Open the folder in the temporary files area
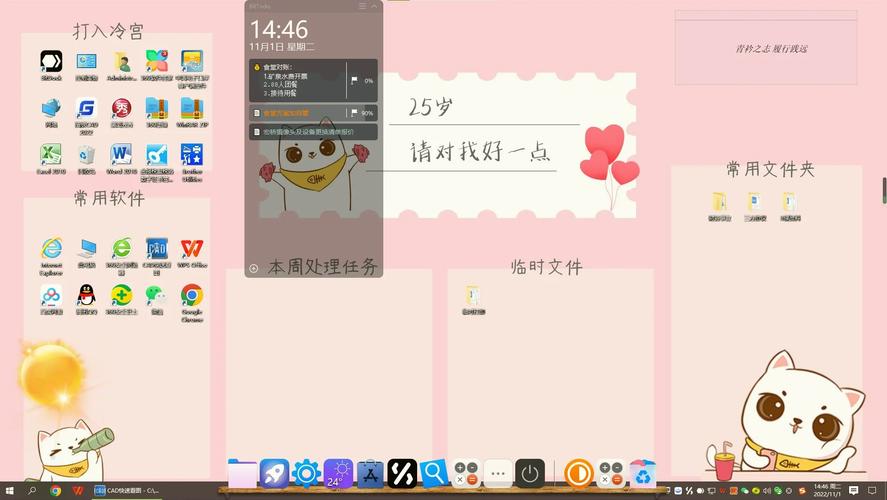The image size is (887, 500). (x=472, y=296)
